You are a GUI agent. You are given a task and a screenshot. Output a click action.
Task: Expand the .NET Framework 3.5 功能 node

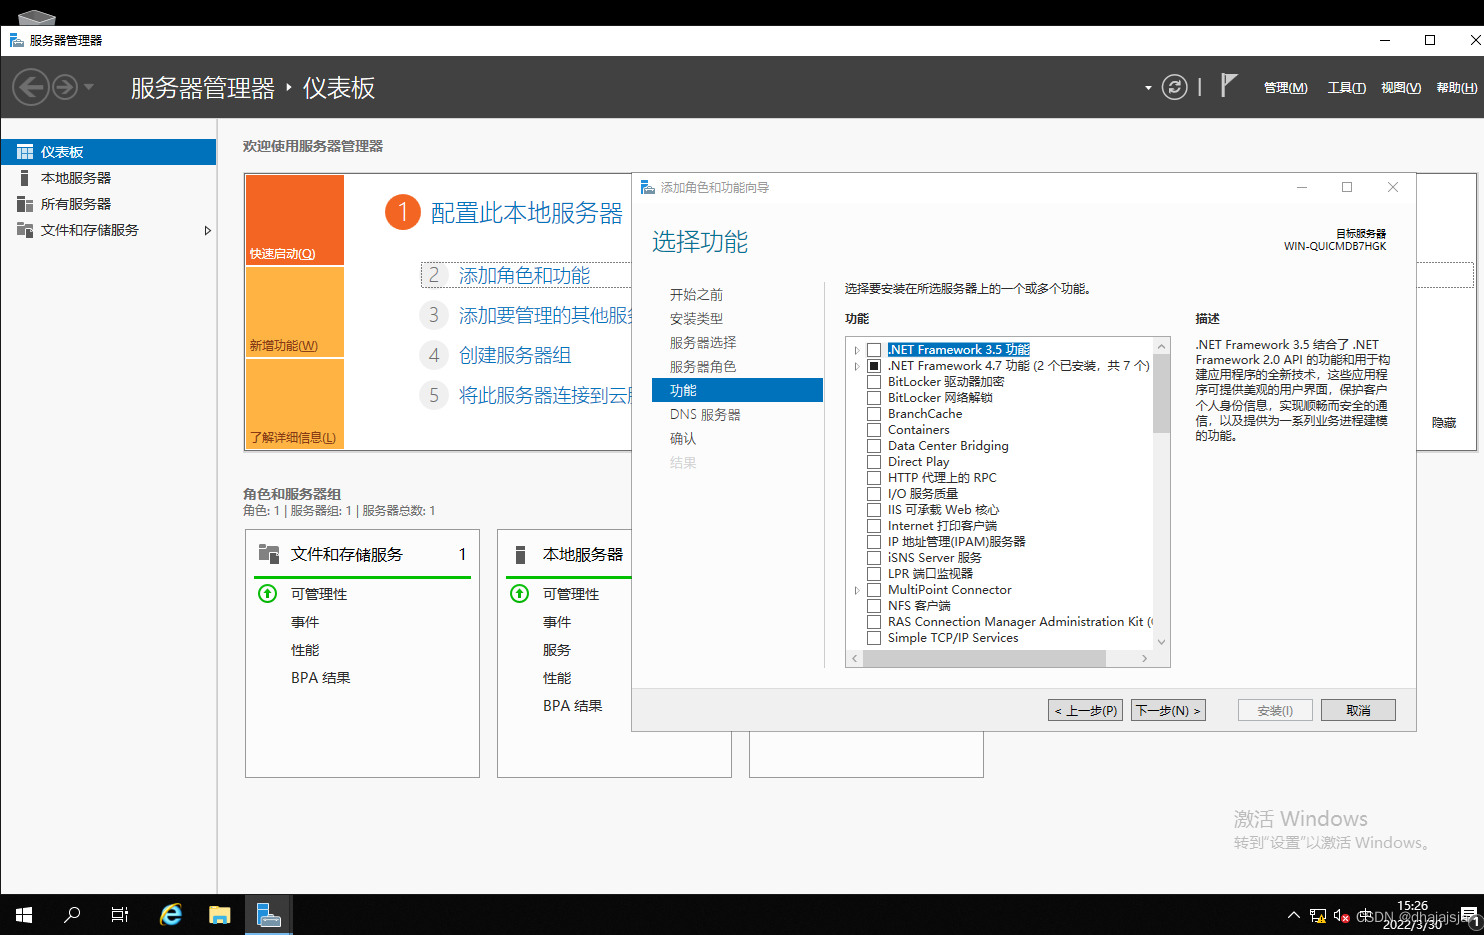[857, 350]
